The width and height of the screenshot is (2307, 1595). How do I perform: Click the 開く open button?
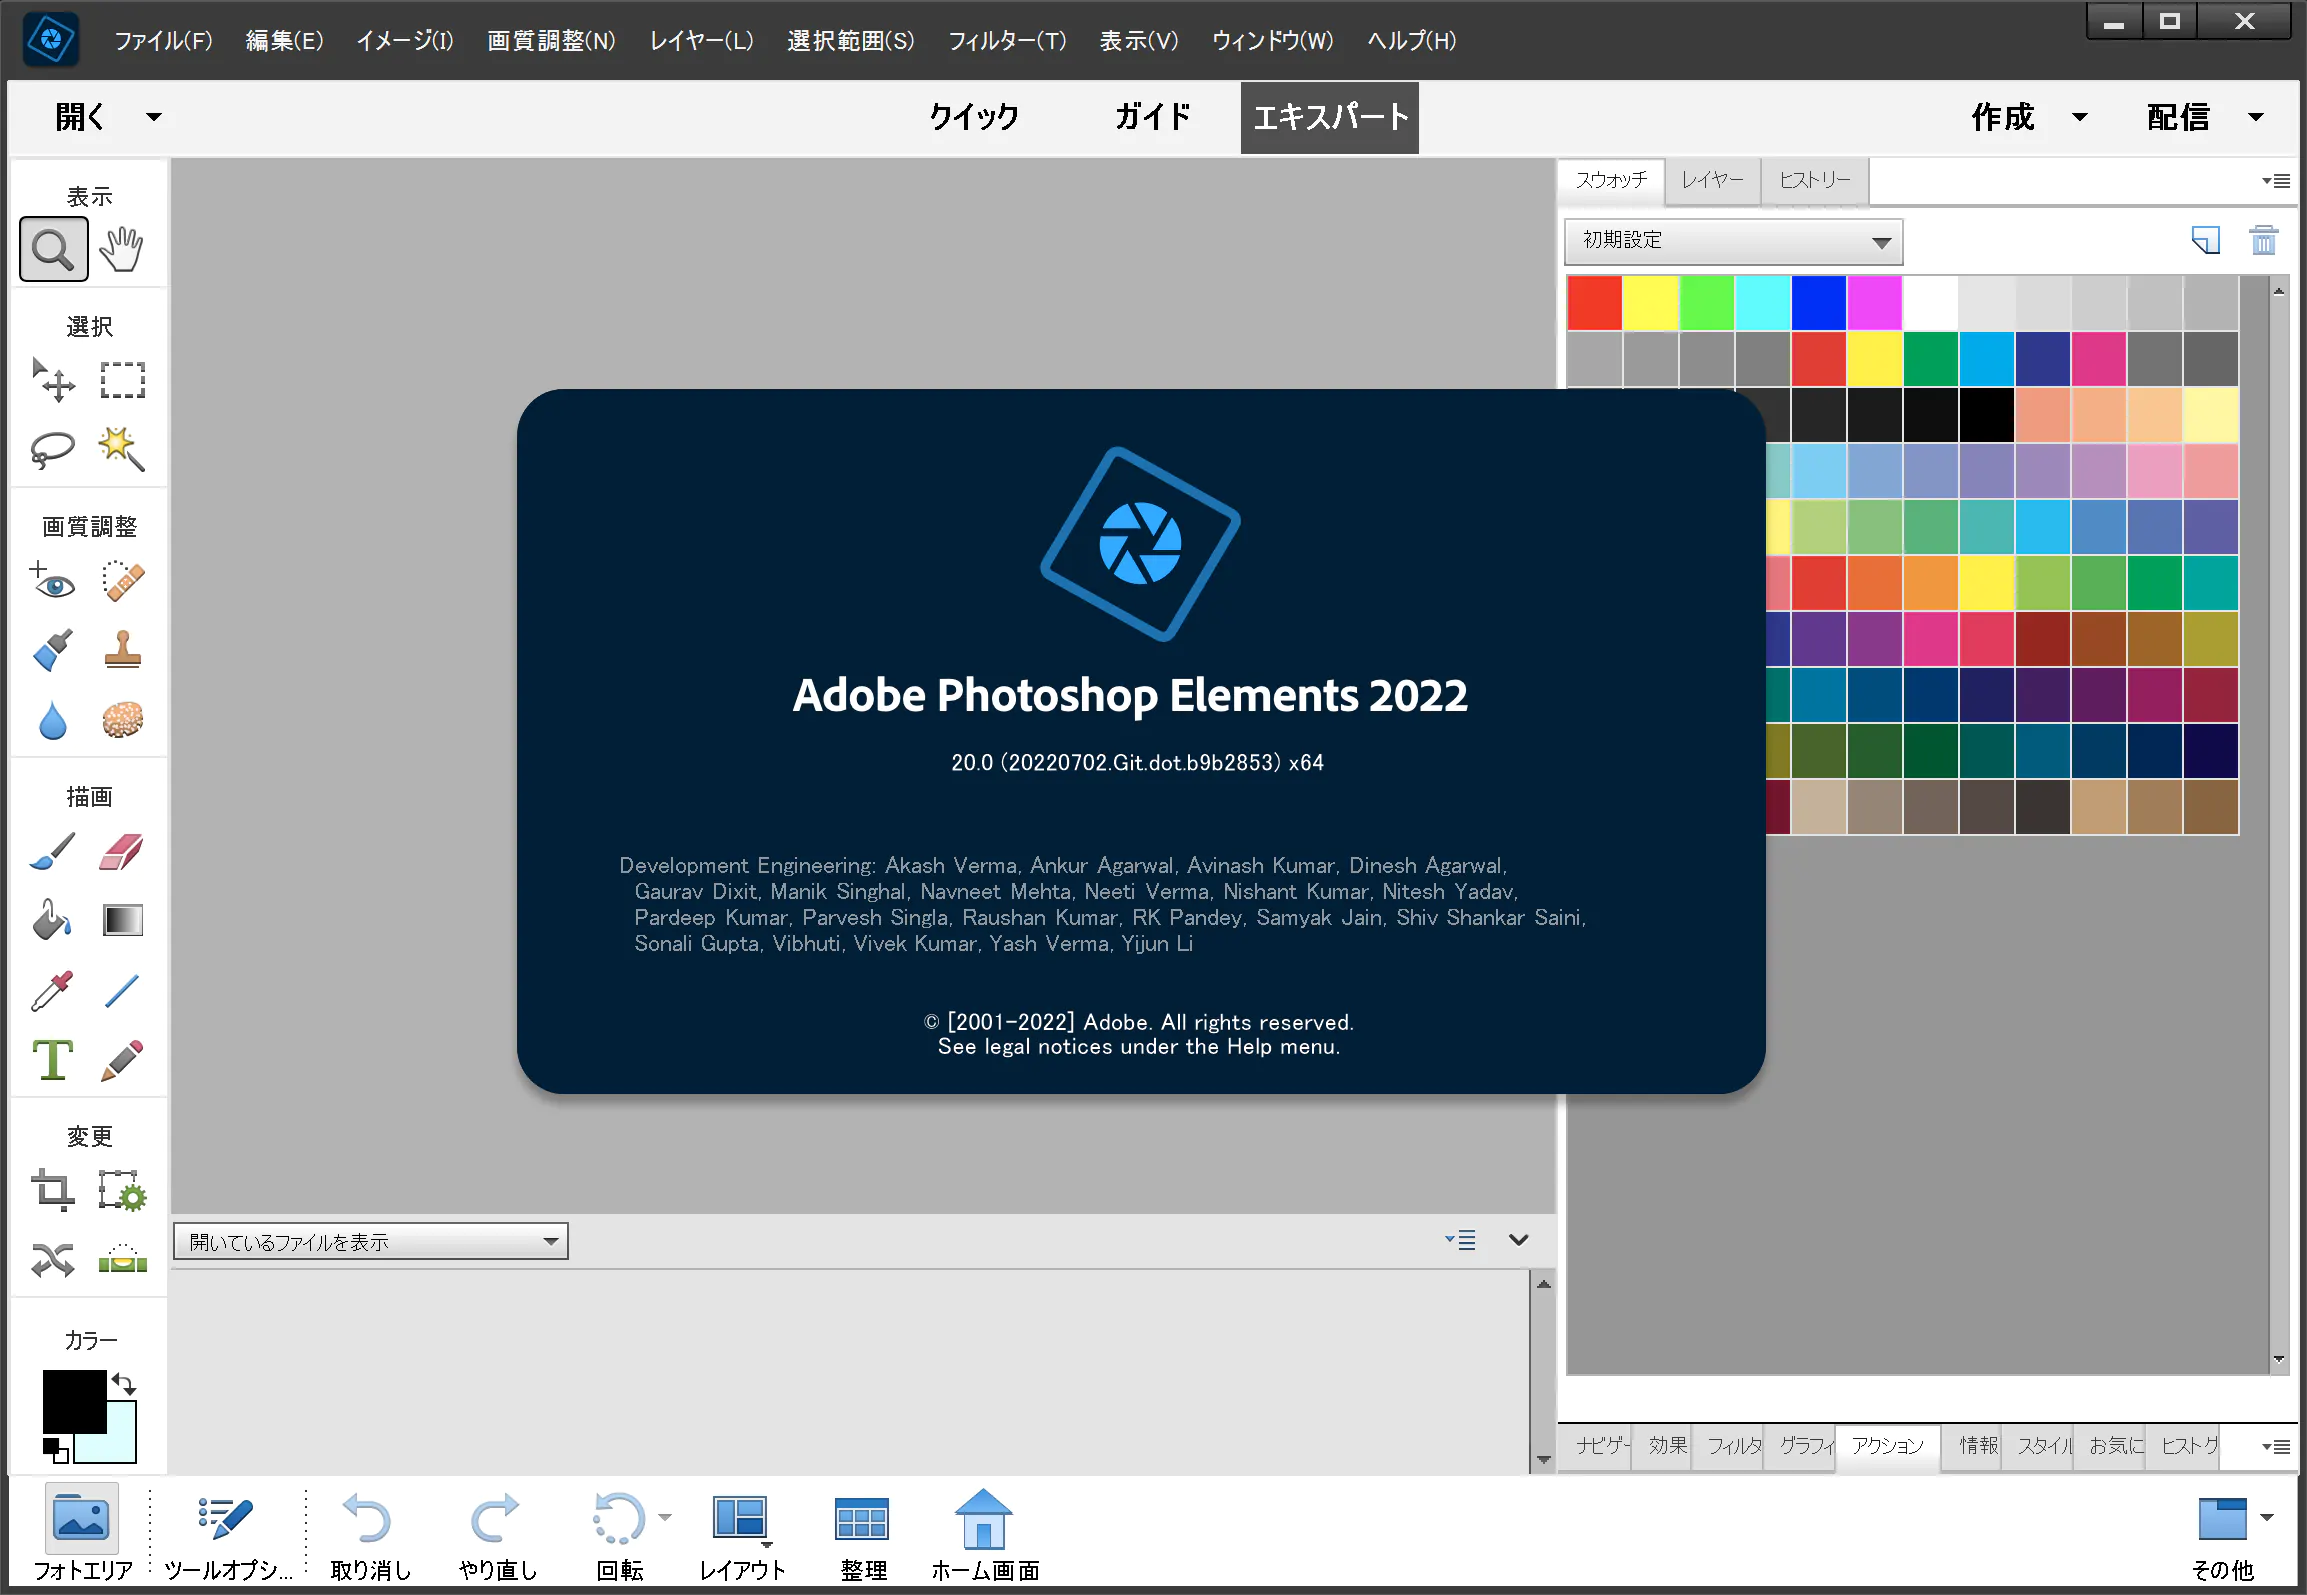click(x=79, y=117)
